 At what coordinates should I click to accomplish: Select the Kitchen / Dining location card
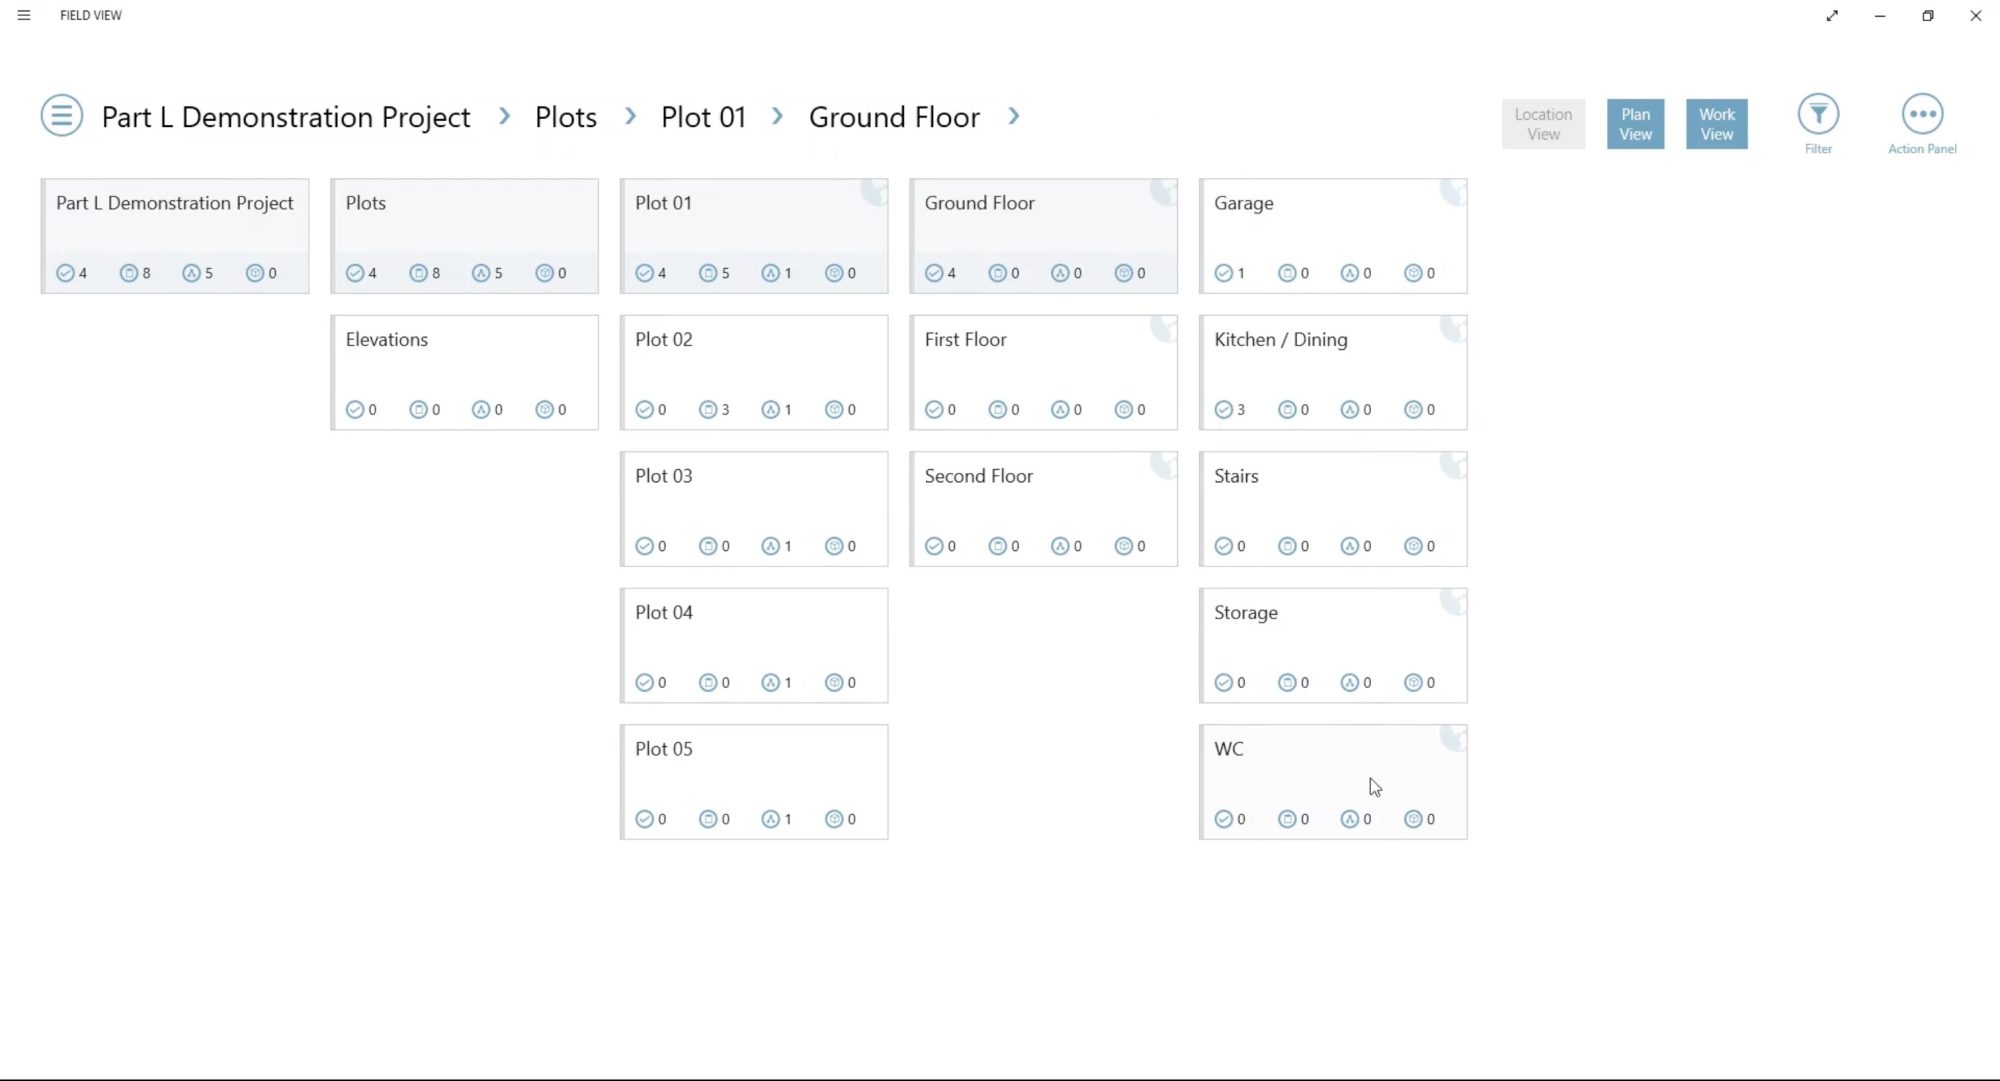click(1332, 372)
